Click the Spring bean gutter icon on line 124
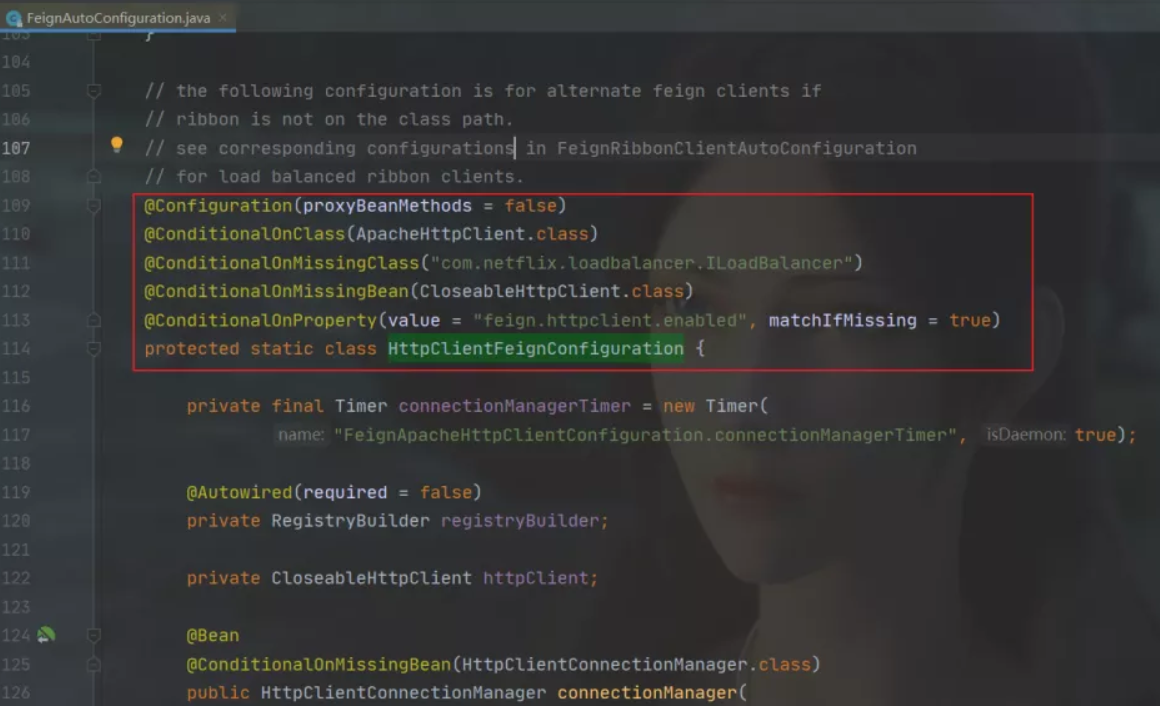The height and width of the screenshot is (706, 1160). pos(46,634)
